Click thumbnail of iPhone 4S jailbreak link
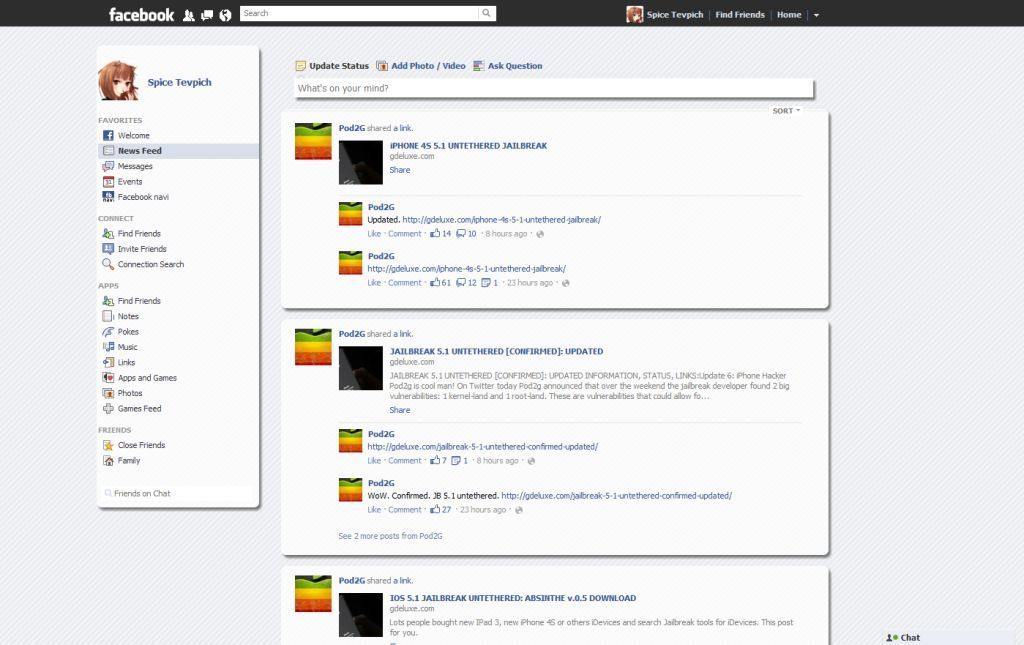This screenshot has width=1024, height=645. coord(360,163)
